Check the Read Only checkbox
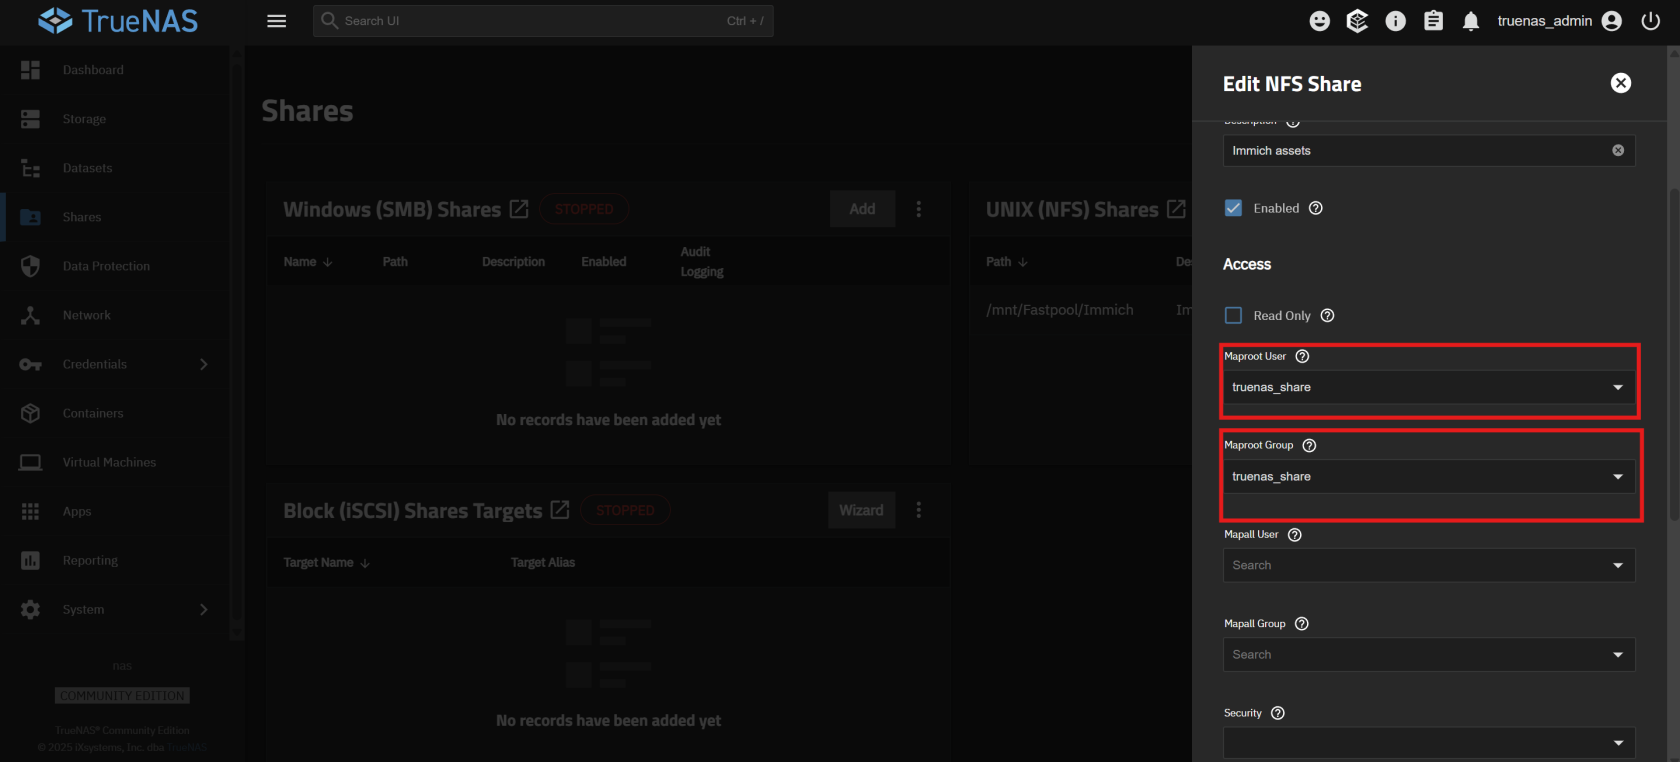The image size is (1680, 762). pos(1234,315)
